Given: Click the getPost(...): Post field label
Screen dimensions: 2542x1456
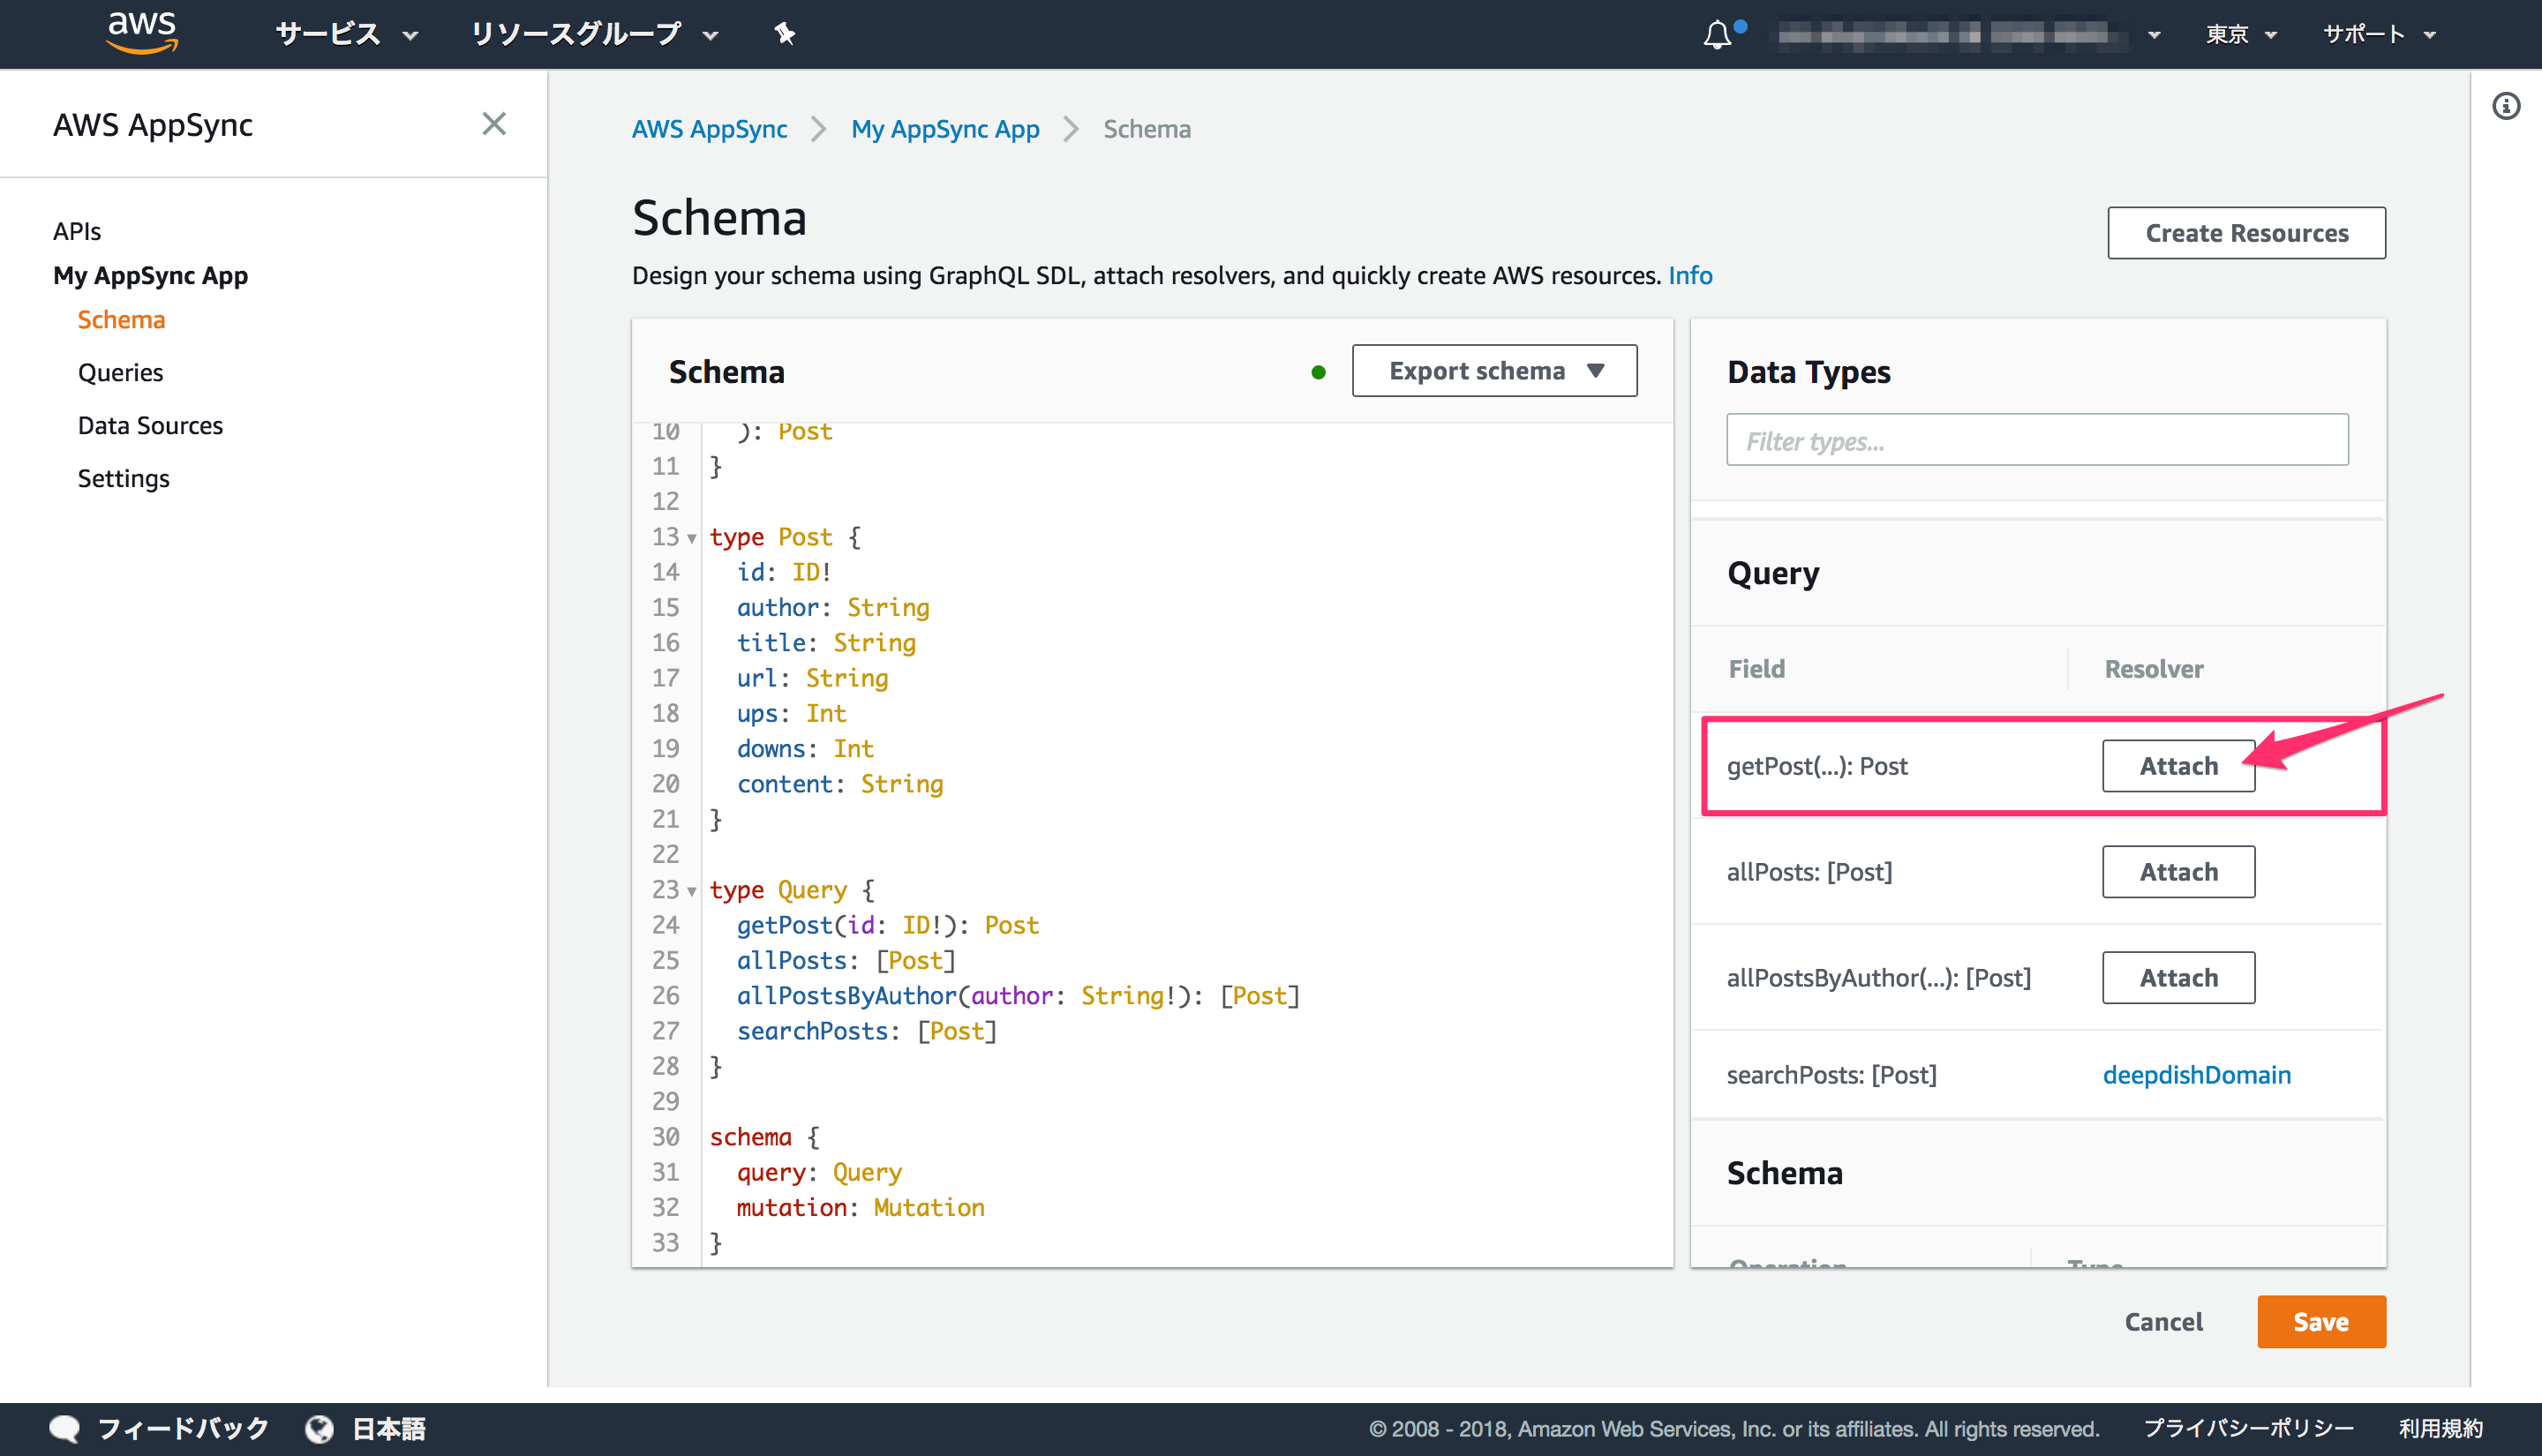Looking at the screenshot, I should pyautogui.click(x=1817, y=766).
